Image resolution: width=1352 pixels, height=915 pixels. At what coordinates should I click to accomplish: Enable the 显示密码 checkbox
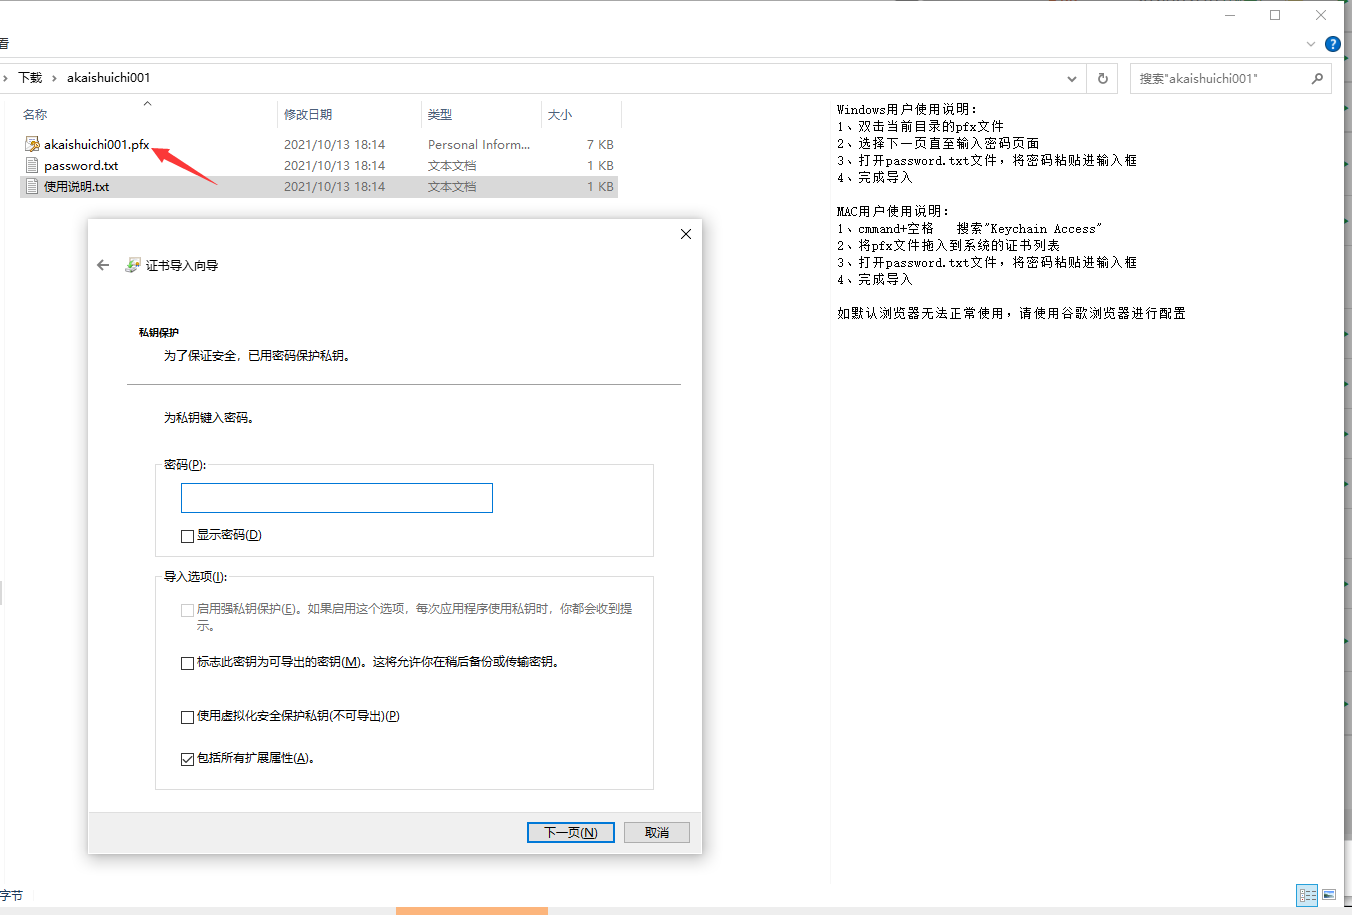tap(186, 535)
